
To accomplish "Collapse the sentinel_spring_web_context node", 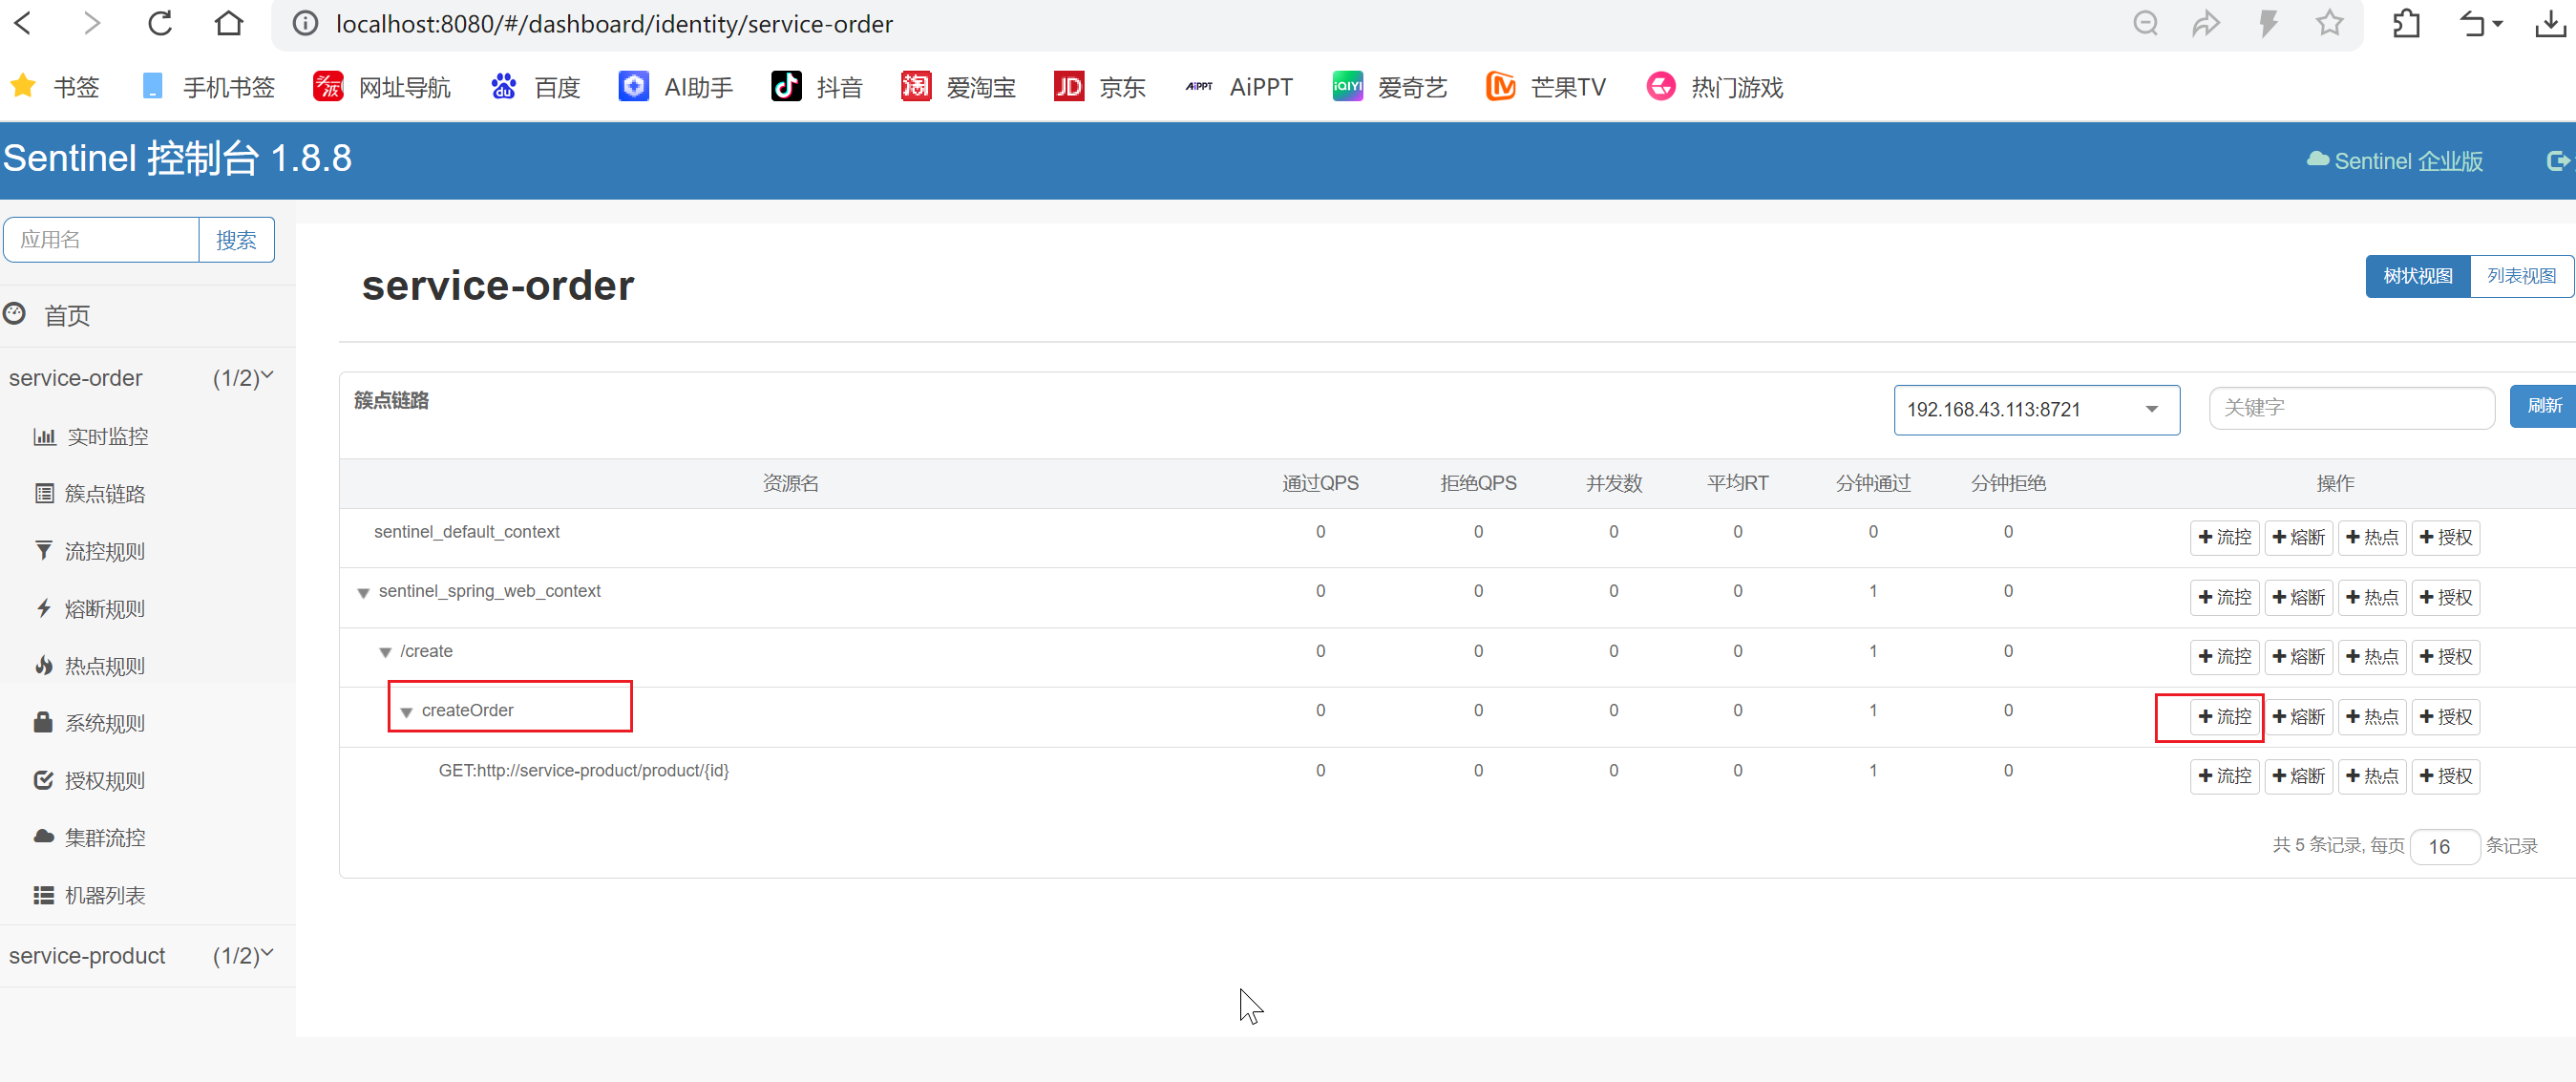I will point(363,593).
